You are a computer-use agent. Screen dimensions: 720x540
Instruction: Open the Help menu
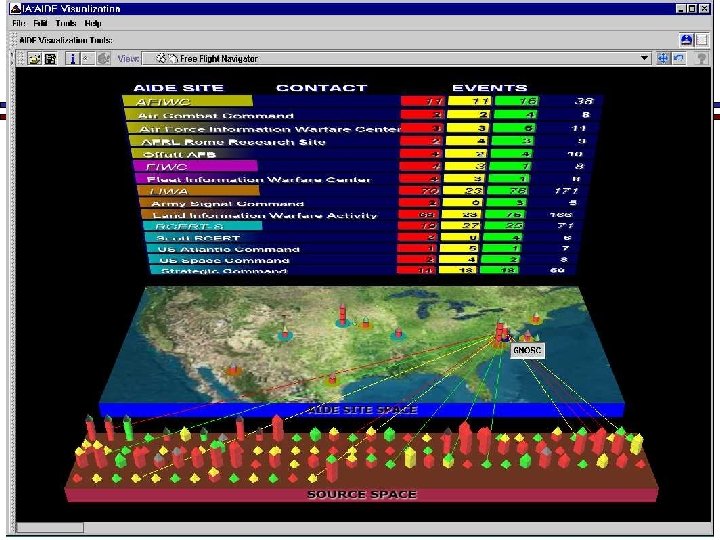pos(93,23)
